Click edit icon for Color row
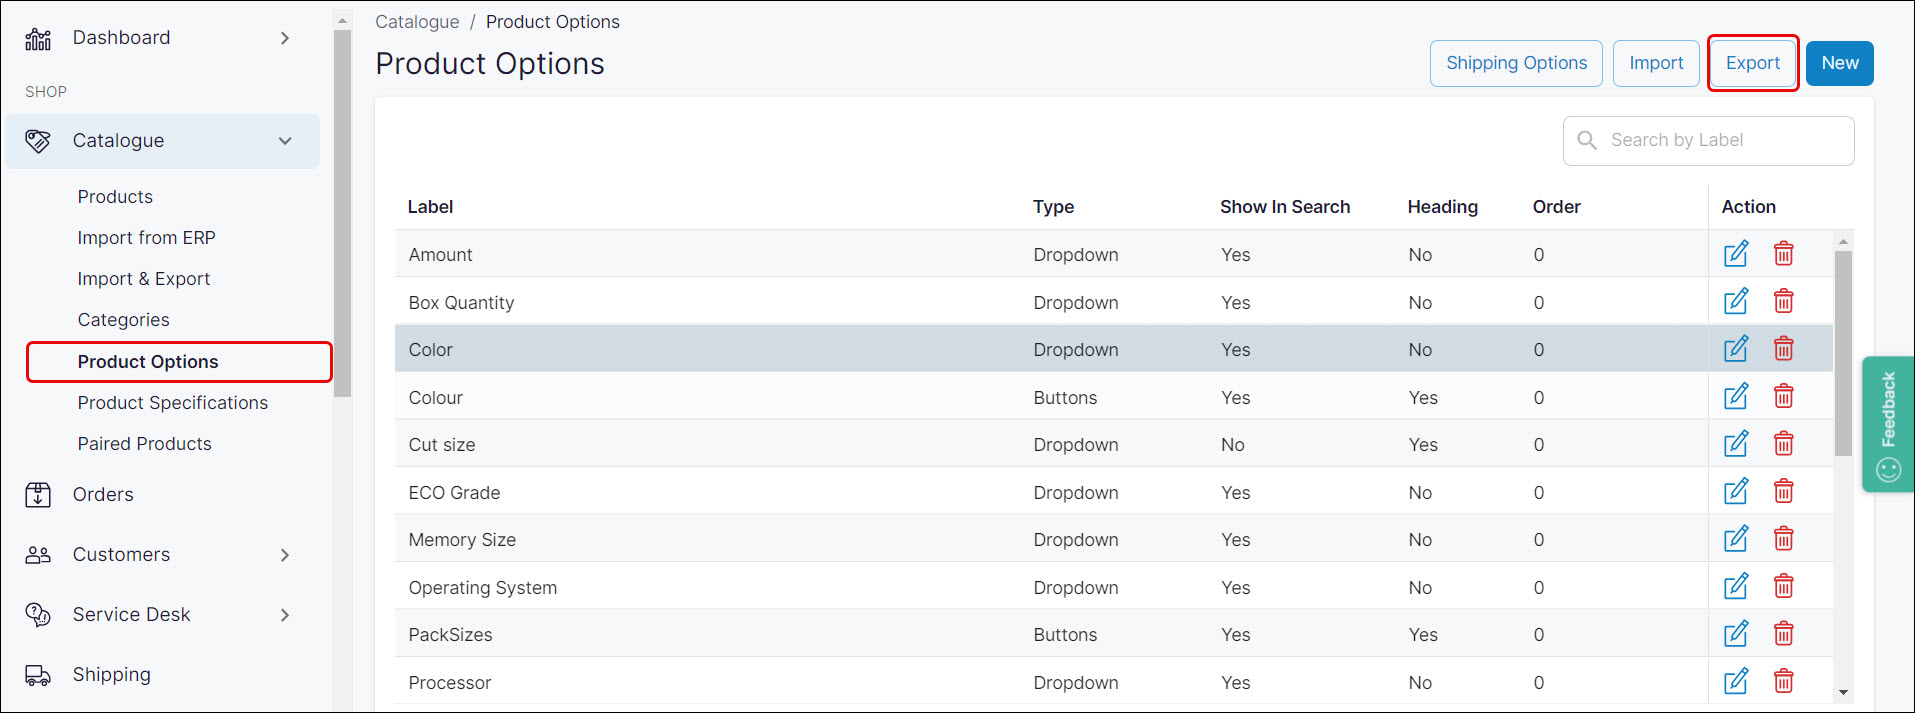This screenshot has height=713, width=1915. tap(1736, 349)
